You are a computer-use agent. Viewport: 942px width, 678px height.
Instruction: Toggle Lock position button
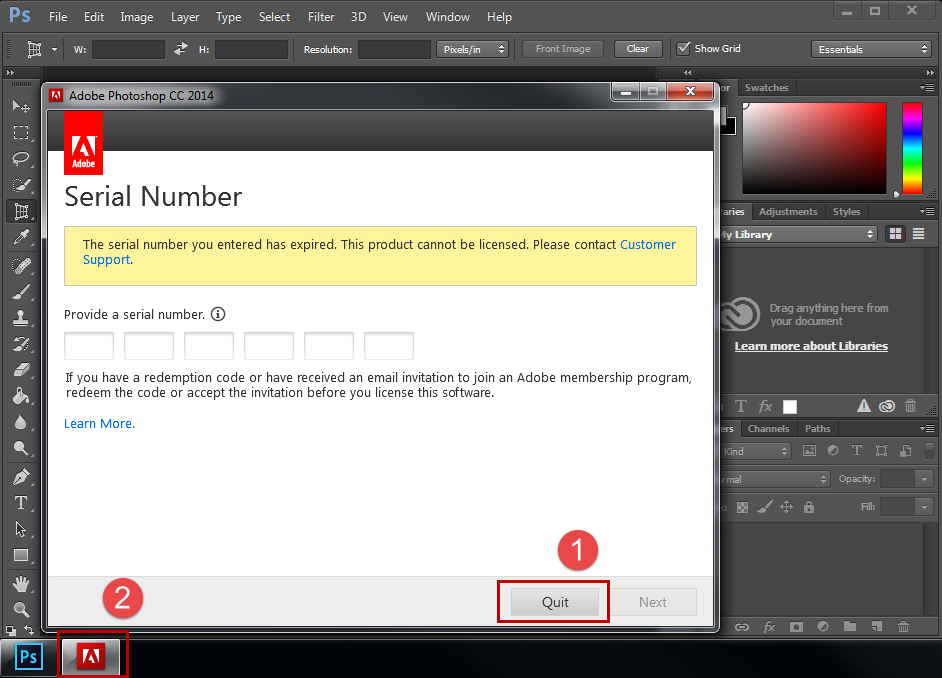pos(786,507)
